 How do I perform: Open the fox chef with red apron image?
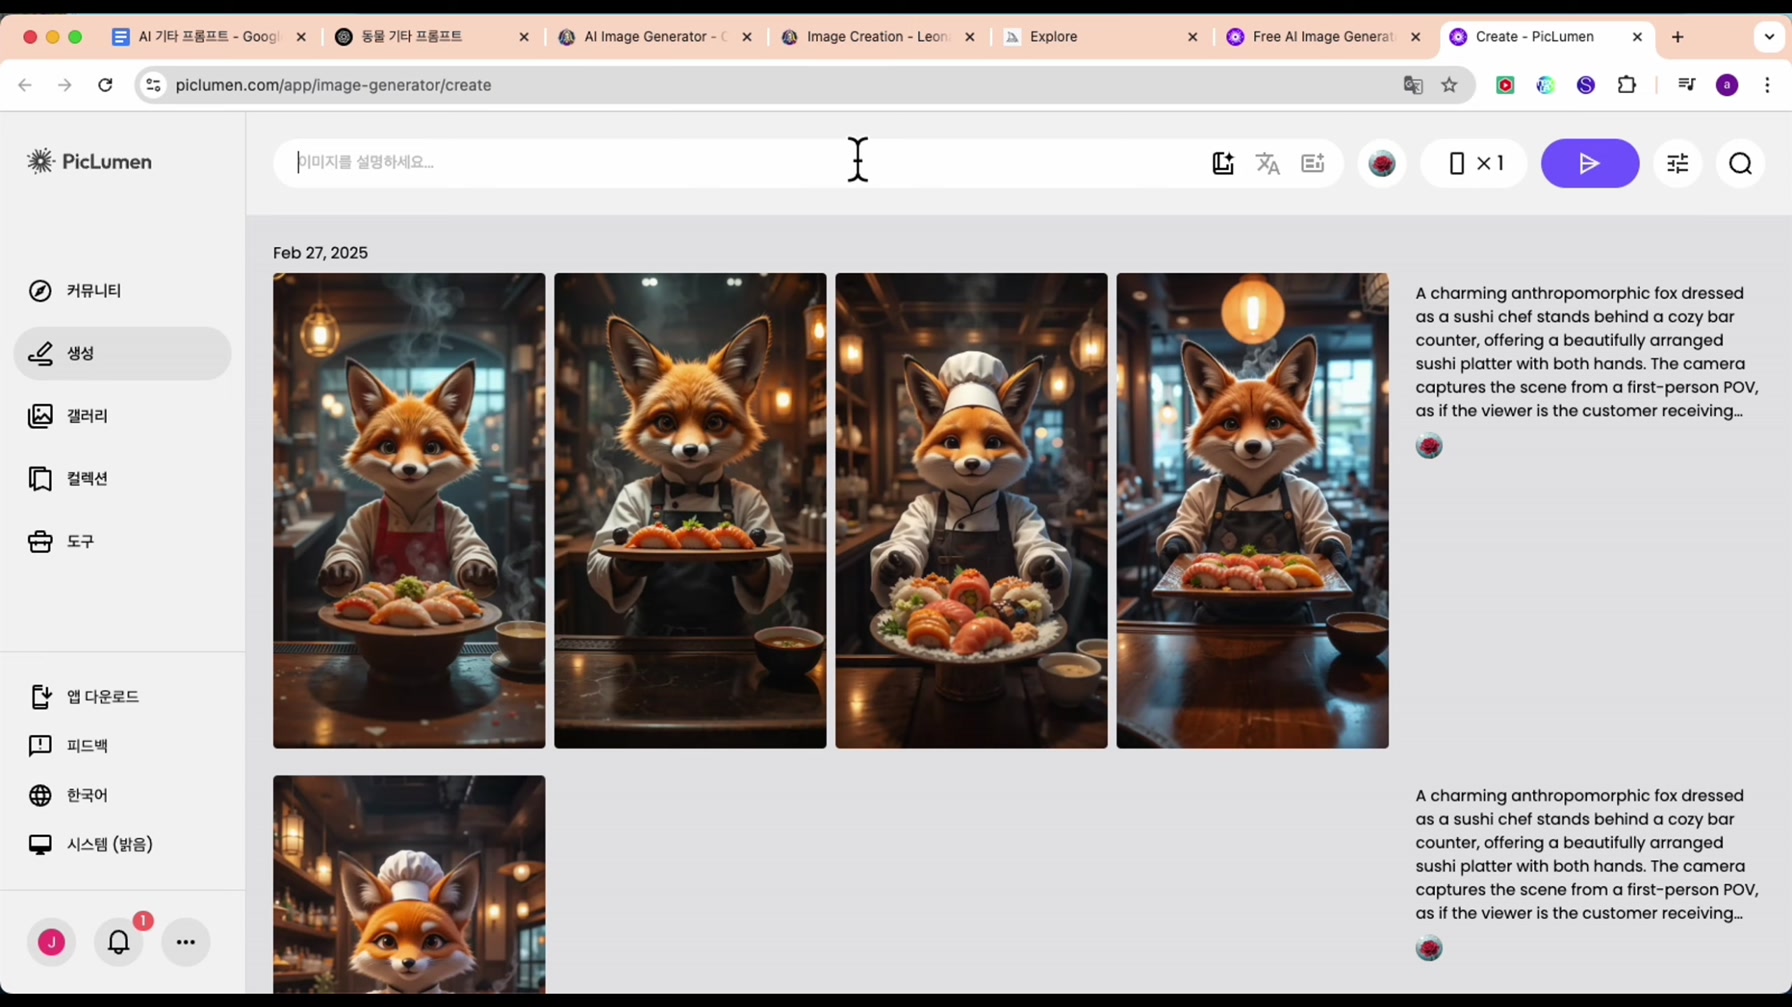click(x=409, y=510)
